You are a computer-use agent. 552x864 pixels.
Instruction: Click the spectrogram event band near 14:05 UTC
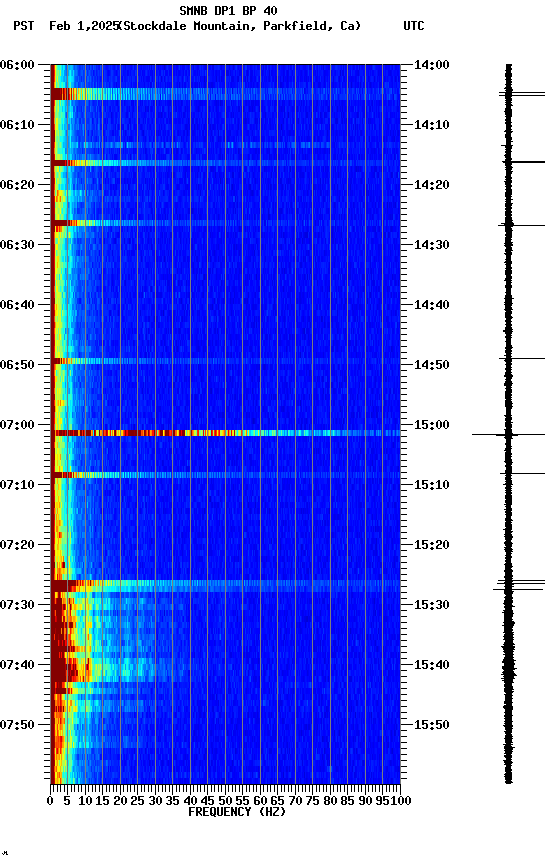click(x=225, y=94)
